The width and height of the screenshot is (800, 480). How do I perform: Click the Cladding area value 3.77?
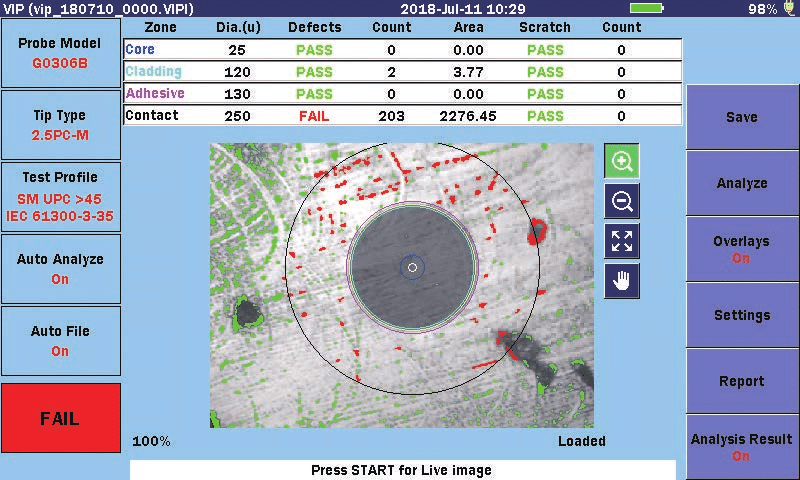point(468,72)
